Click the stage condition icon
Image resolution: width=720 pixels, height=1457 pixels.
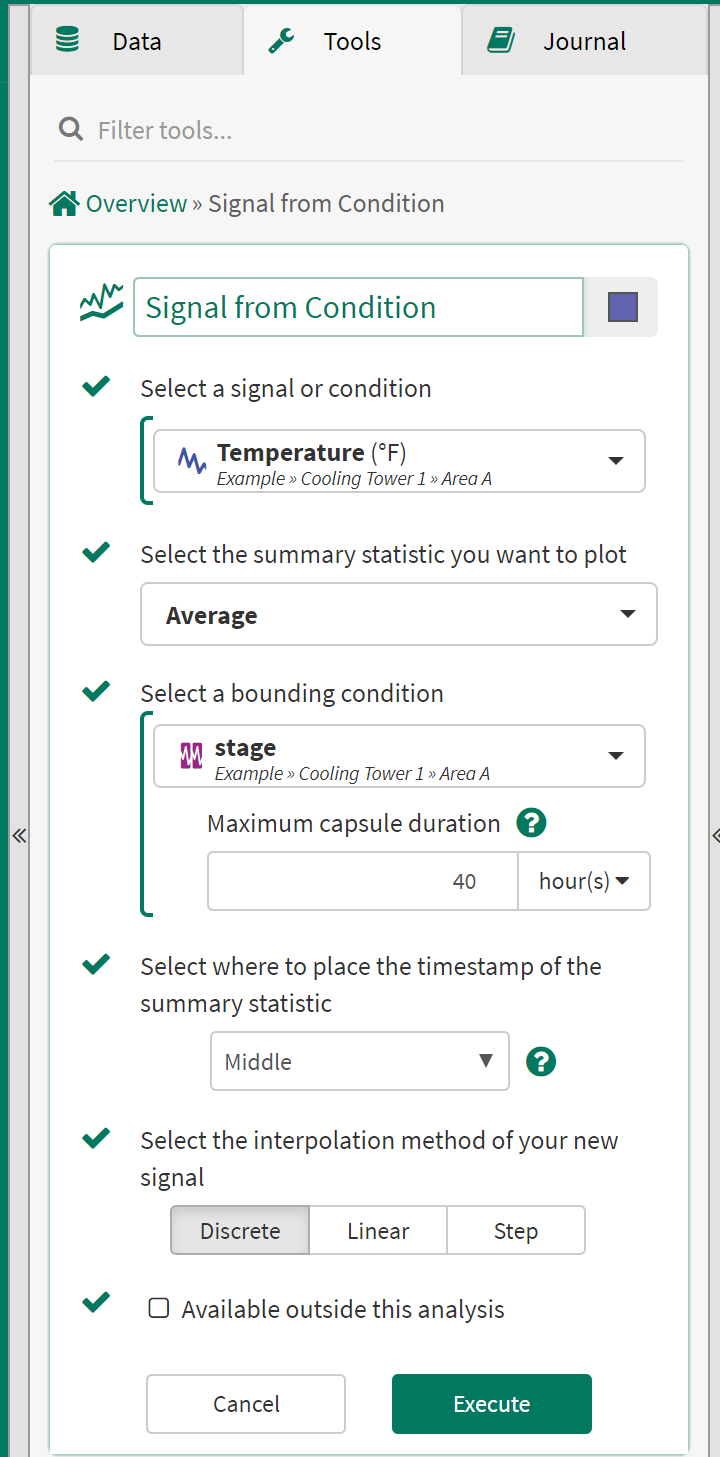[191, 755]
